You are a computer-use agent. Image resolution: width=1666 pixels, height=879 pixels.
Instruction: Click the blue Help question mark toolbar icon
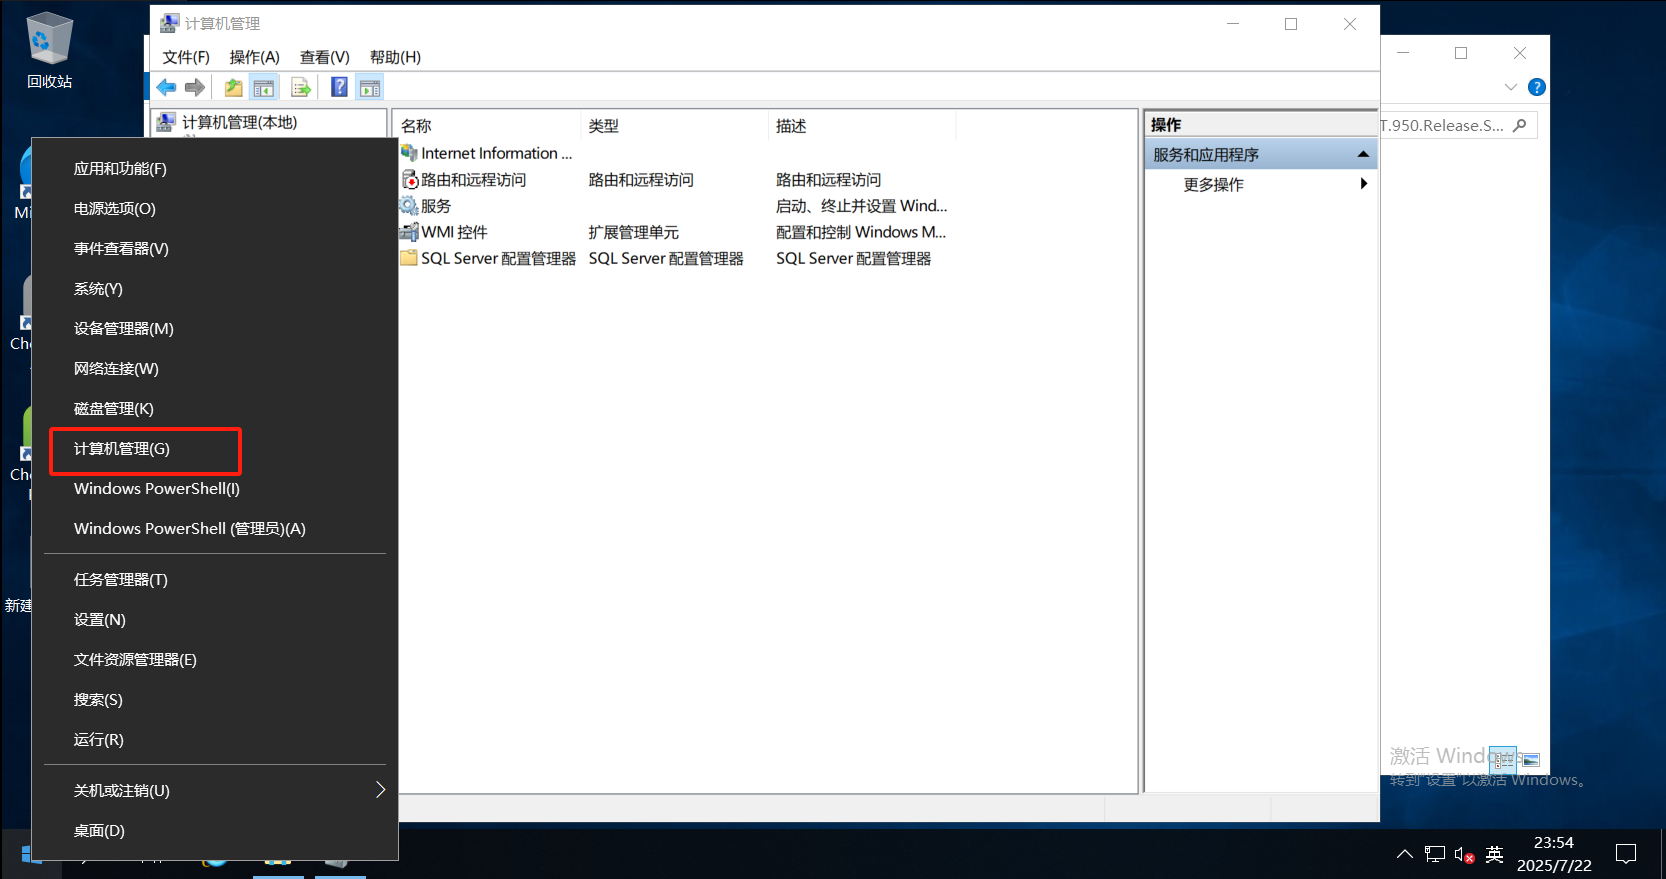pos(340,88)
